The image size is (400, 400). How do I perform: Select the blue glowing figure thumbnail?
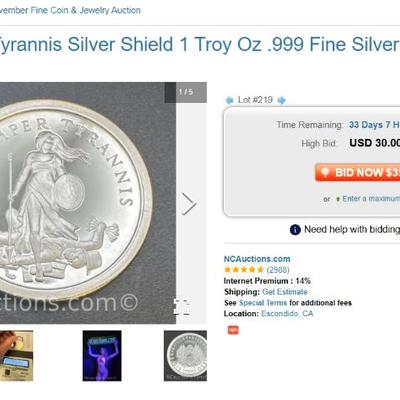(x=102, y=356)
